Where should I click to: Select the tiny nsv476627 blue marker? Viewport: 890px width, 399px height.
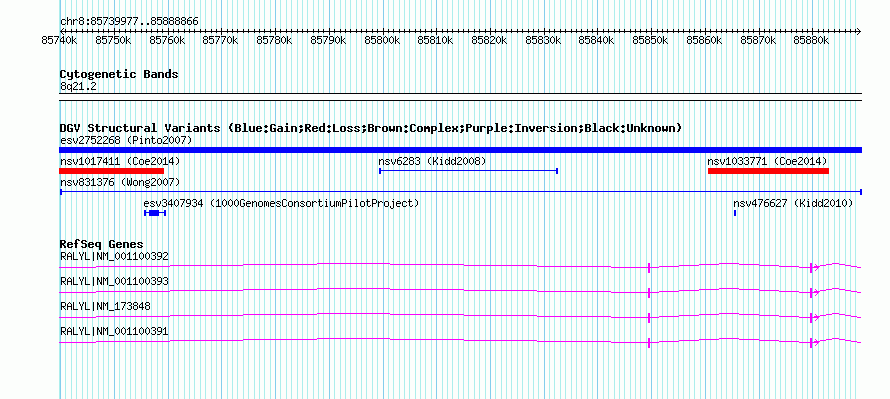tap(735, 213)
